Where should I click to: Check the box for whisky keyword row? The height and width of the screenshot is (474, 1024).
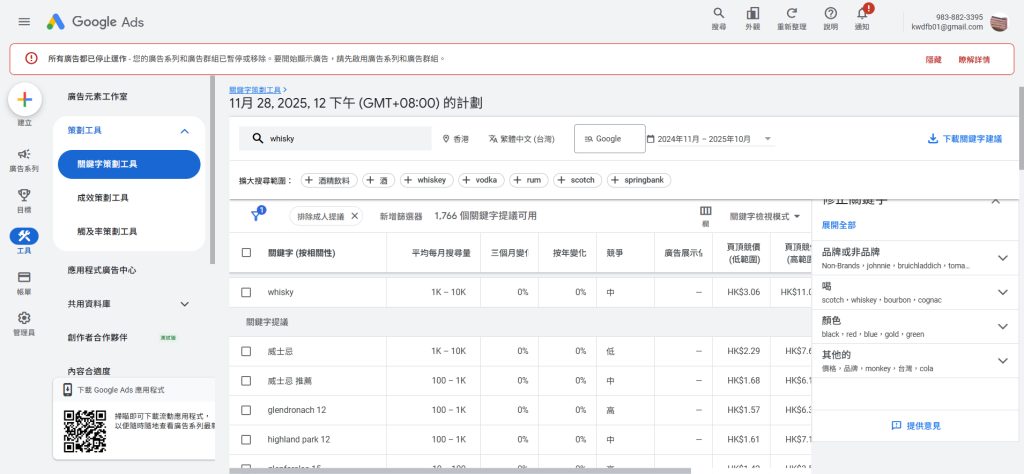[246, 292]
